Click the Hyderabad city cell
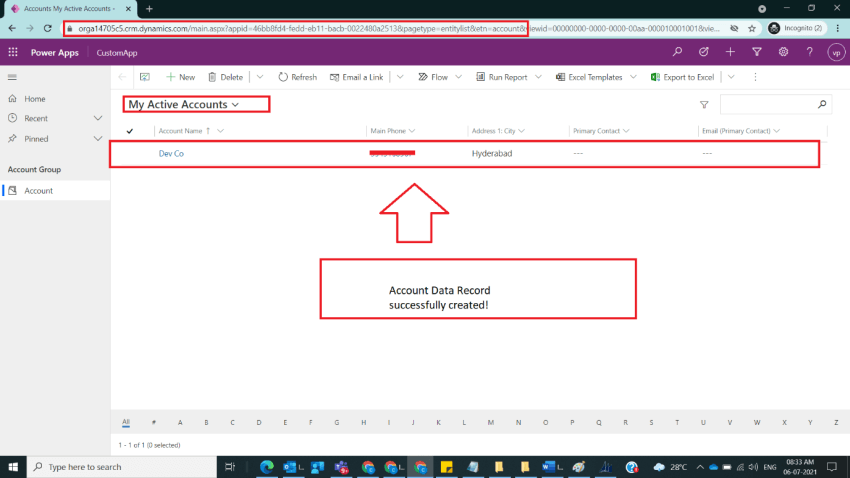850x478 pixels. tap(492, 153)
